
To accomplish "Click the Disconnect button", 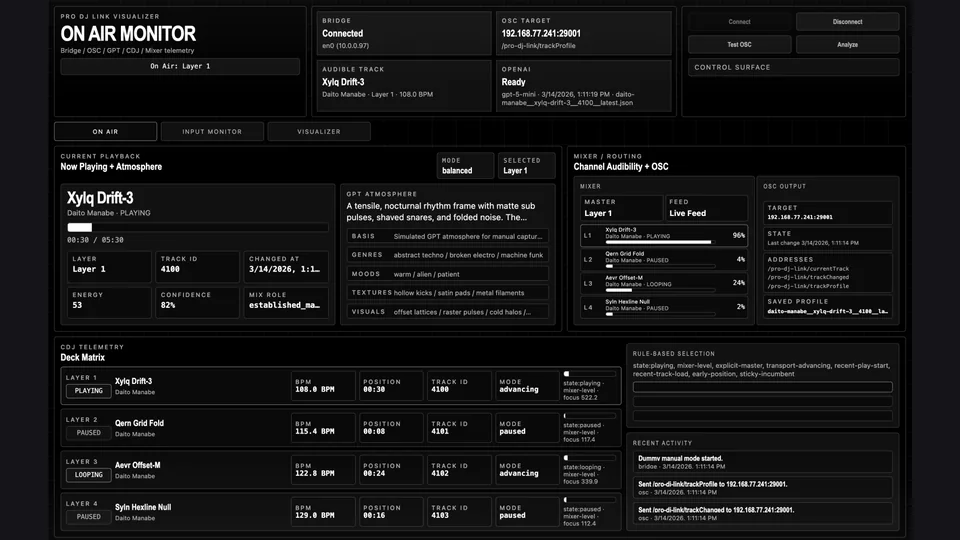I will [847, 21].
